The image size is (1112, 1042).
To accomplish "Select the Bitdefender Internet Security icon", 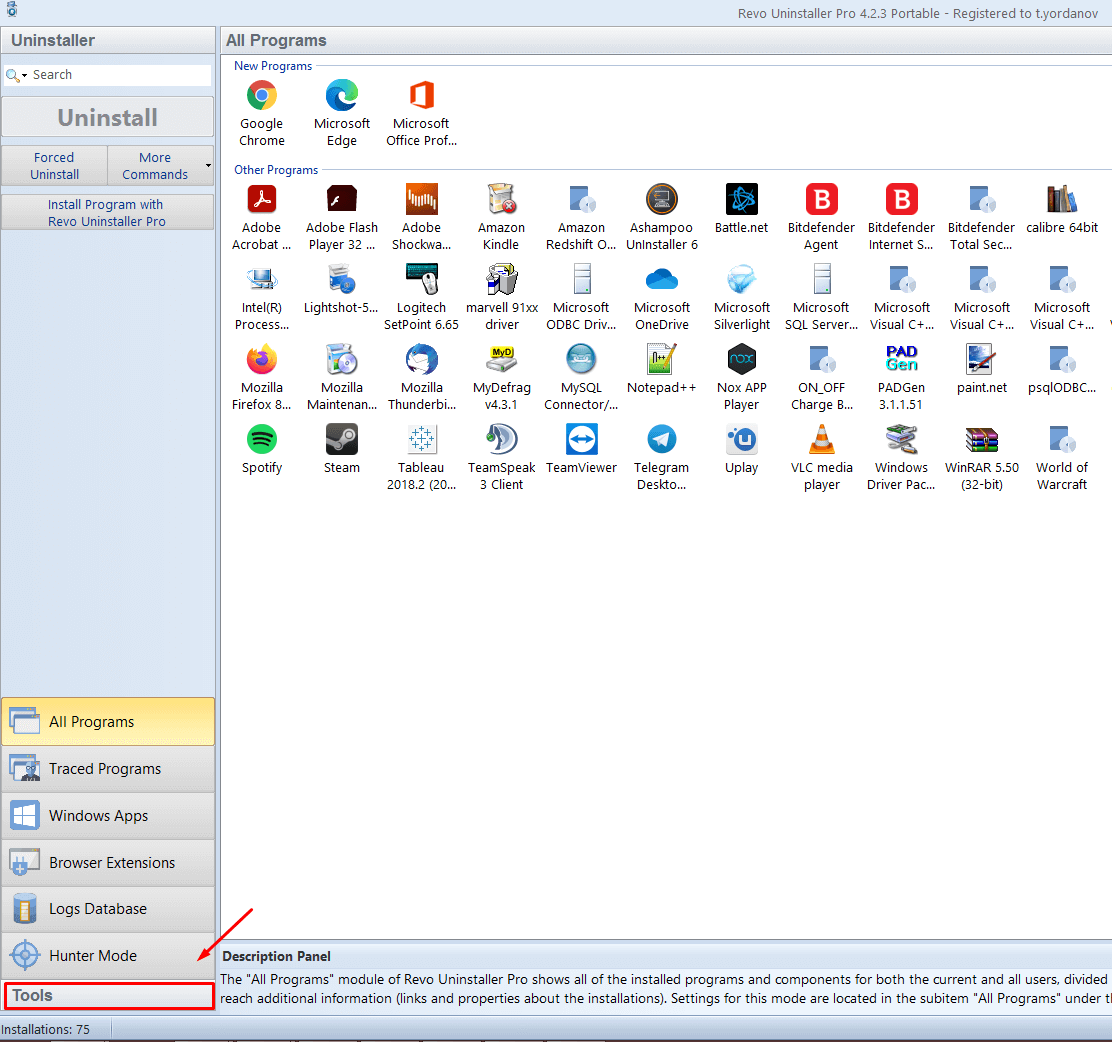I will click(901, 199).
